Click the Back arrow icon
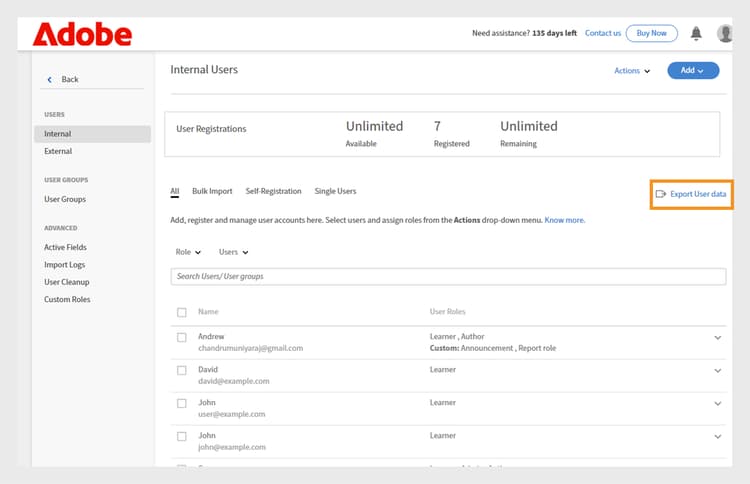This screenshot has width=750, height=484. click(x=50, y=79)
